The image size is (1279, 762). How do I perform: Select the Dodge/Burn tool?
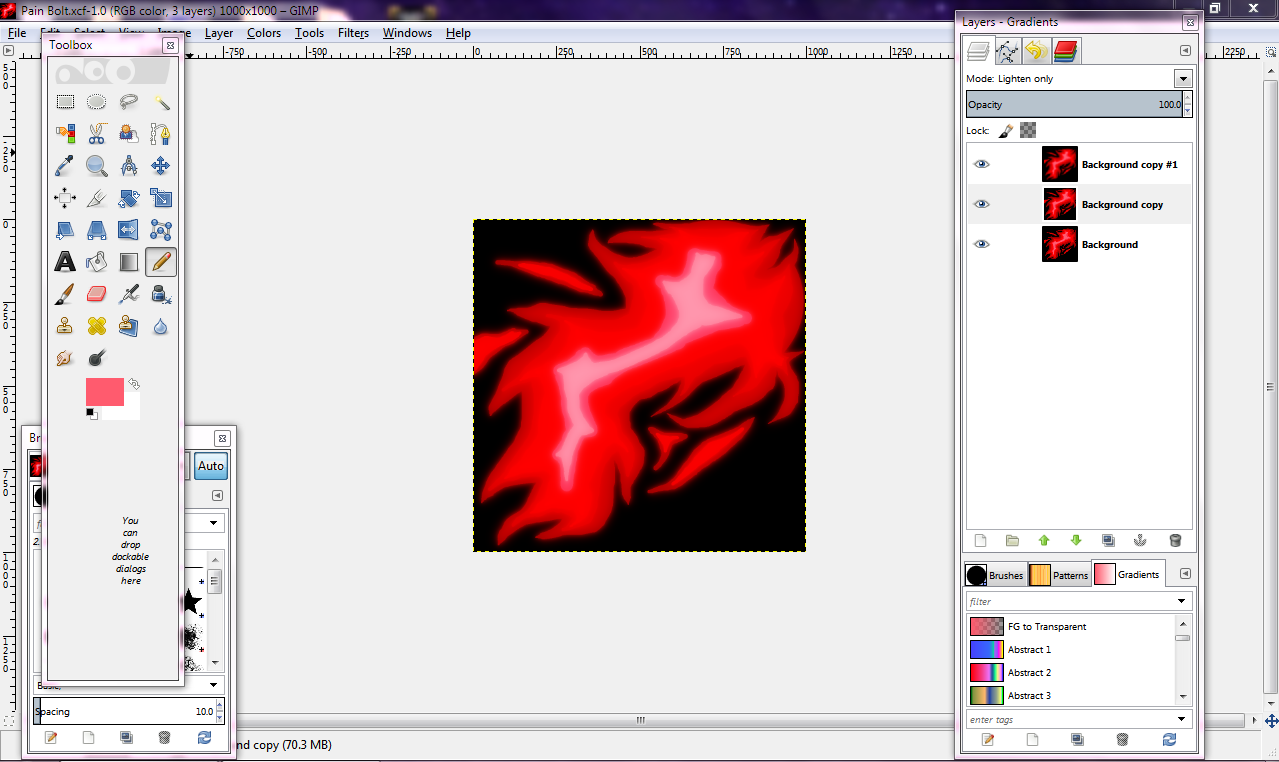97,358
